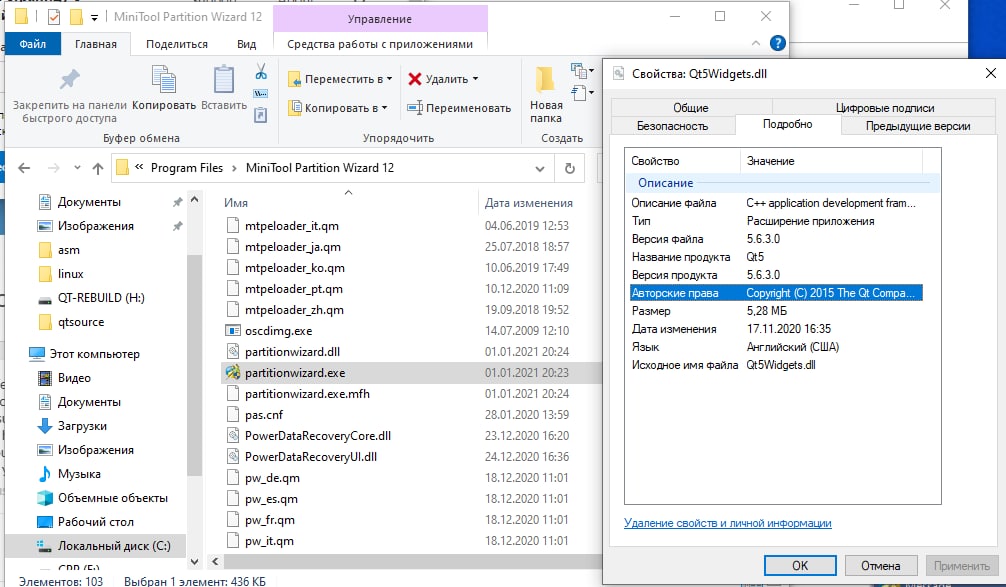This screenshot has width=1006, height=587.
Task: Open Общие tab in properties
Action: (x=691, y=107)
